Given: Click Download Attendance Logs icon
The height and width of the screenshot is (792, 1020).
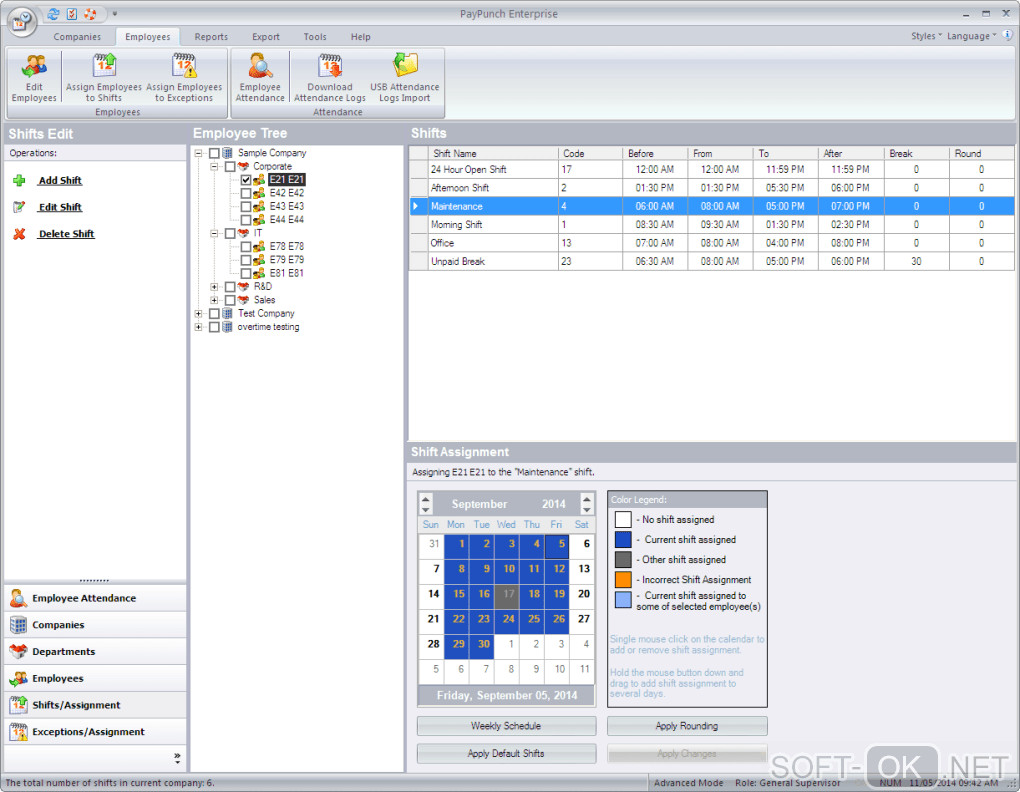Looking at the screenshot, I should 330,66.
